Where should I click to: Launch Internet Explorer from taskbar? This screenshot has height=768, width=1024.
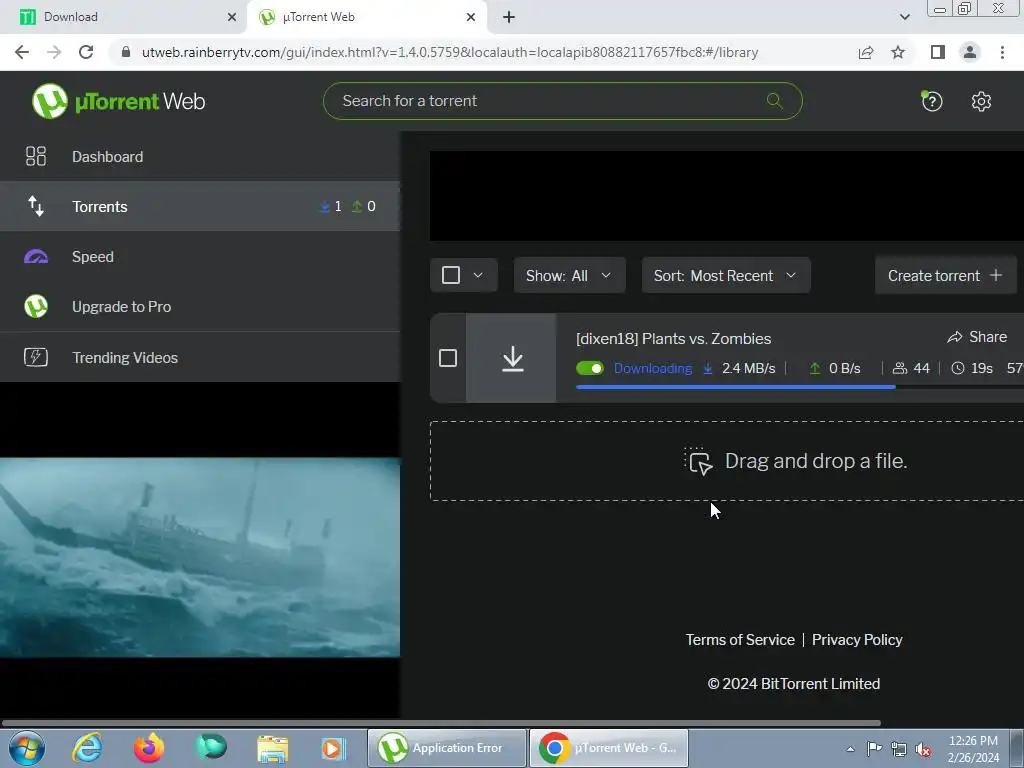87,748
